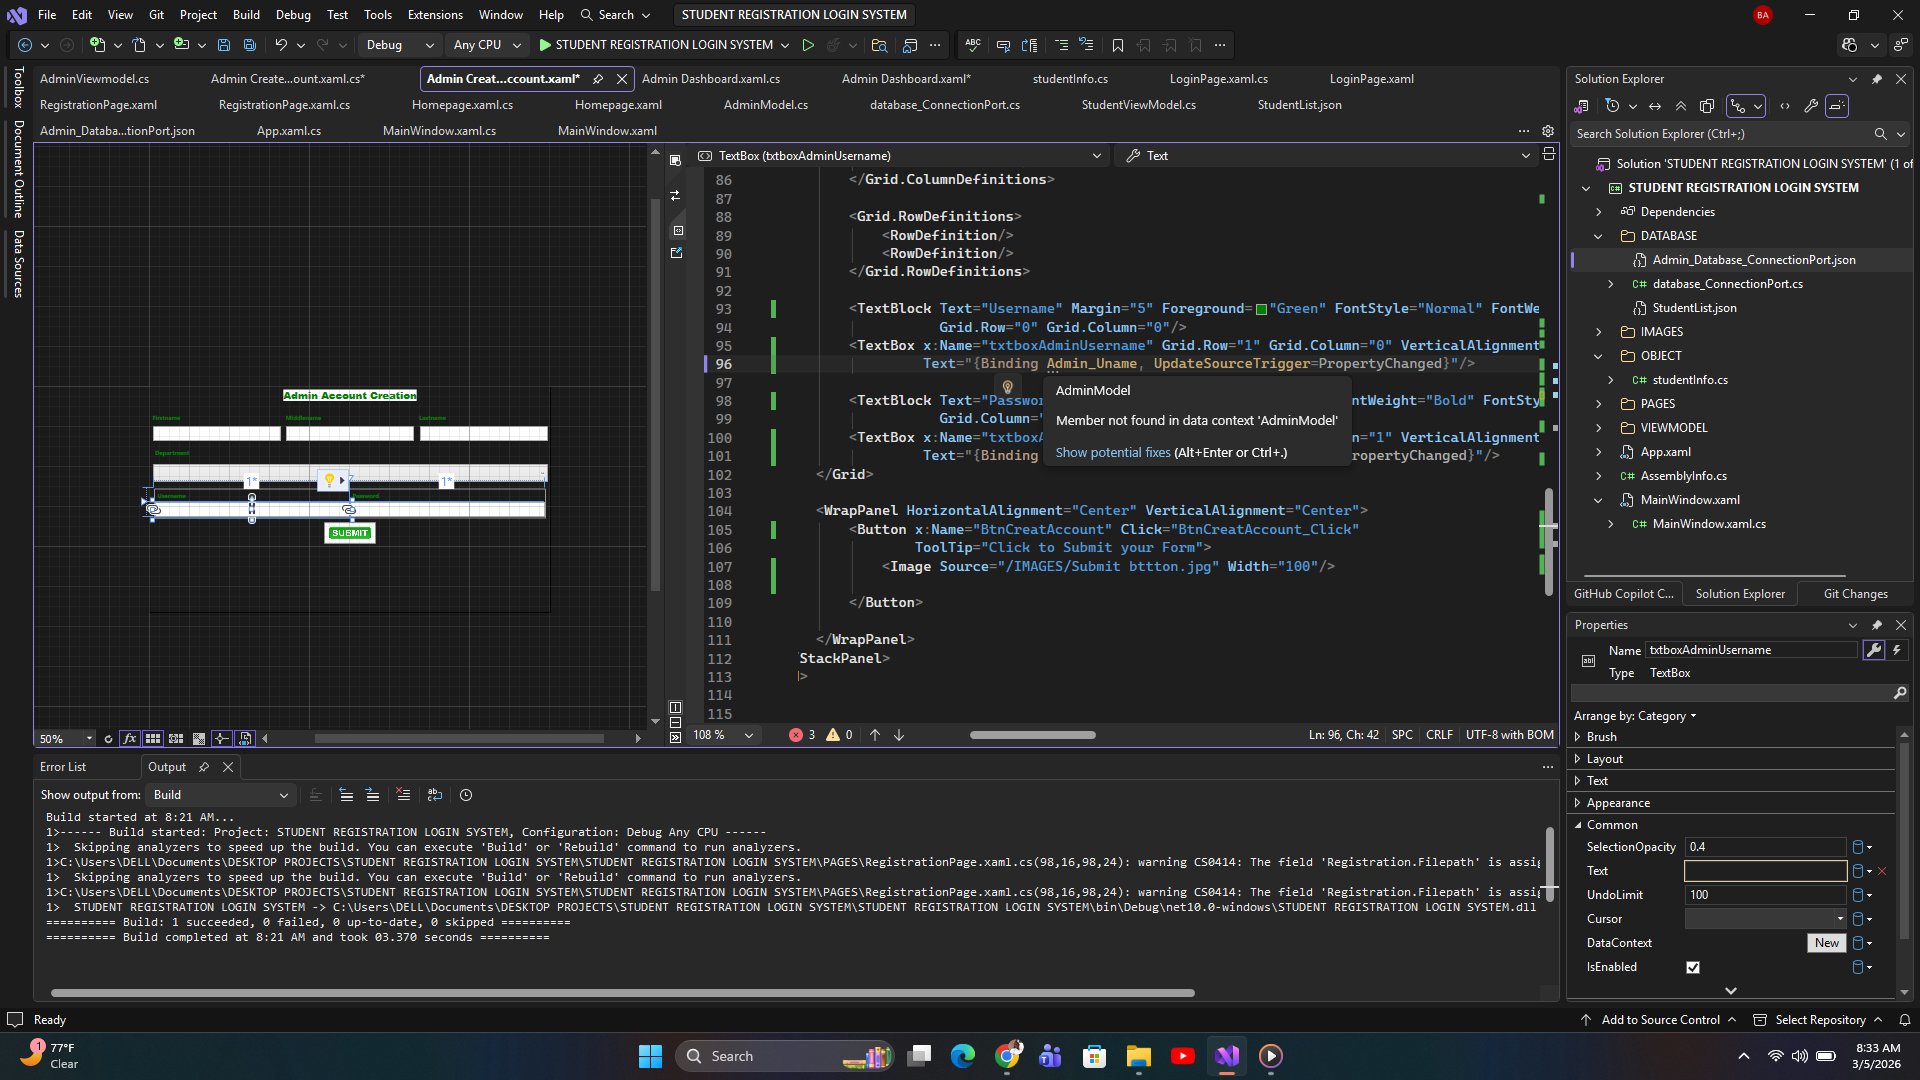Image resolution: width=1920 pixels, height=1080 pixels.
Task: Click the Save All toolbar icon
Action: coord(250,45)
